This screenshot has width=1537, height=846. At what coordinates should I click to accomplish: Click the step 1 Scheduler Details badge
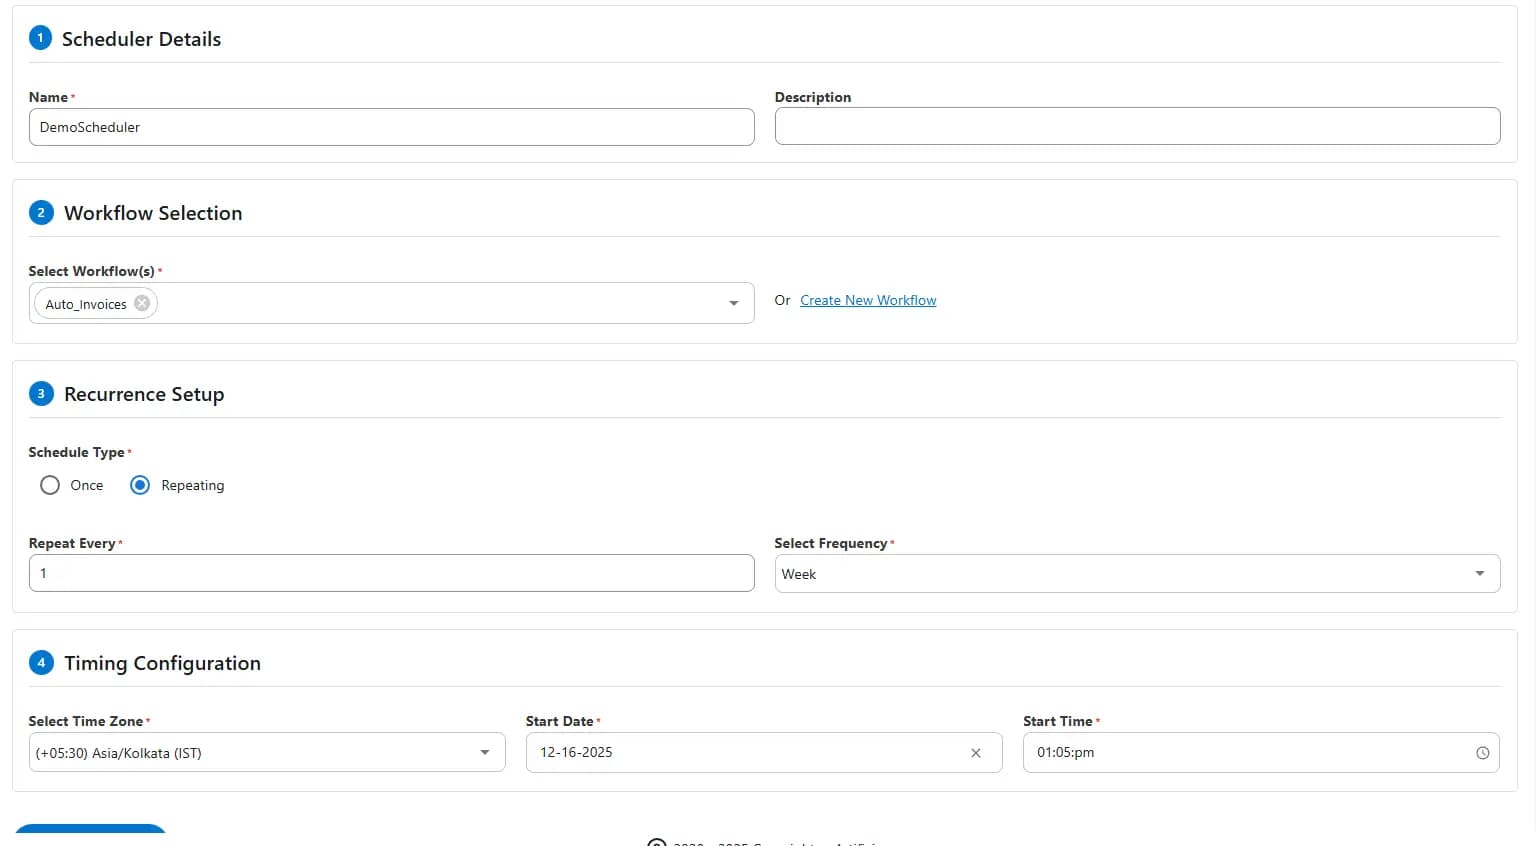click(x=41, y=37)
